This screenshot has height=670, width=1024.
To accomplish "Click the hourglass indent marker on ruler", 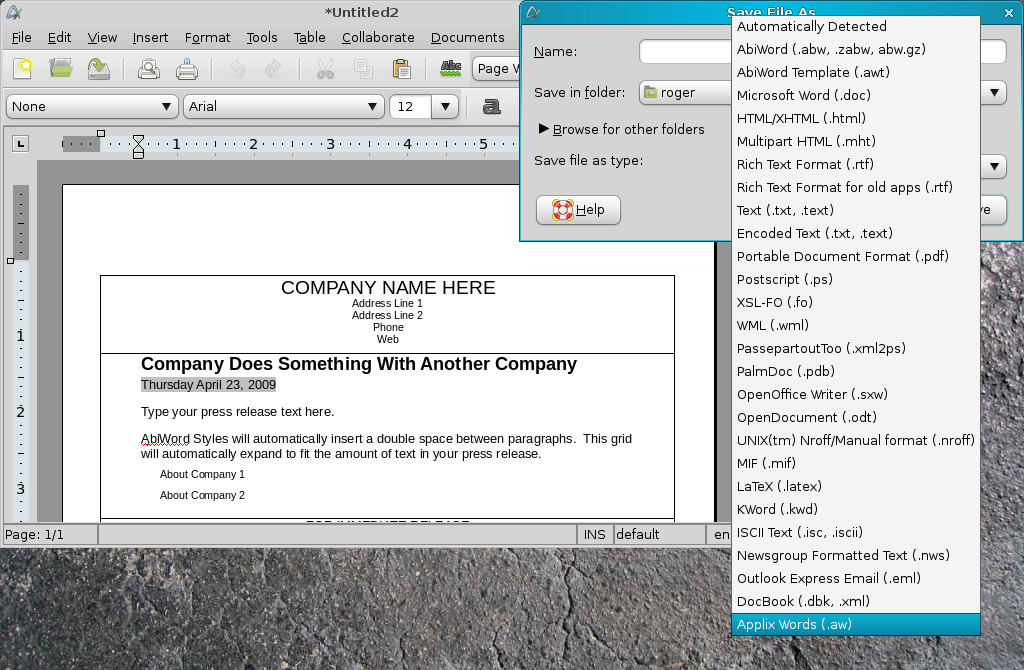I will [138, 146].
